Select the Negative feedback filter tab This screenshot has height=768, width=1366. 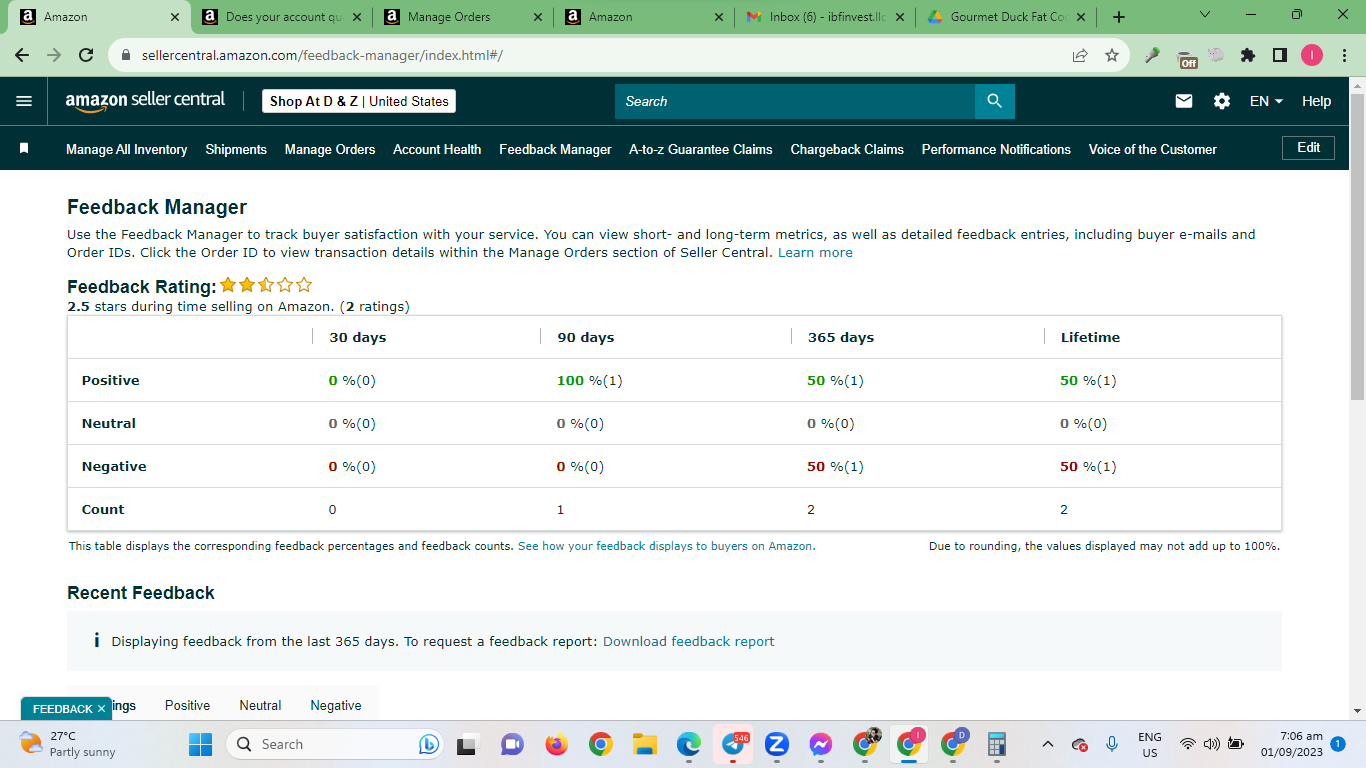[336, 705]
